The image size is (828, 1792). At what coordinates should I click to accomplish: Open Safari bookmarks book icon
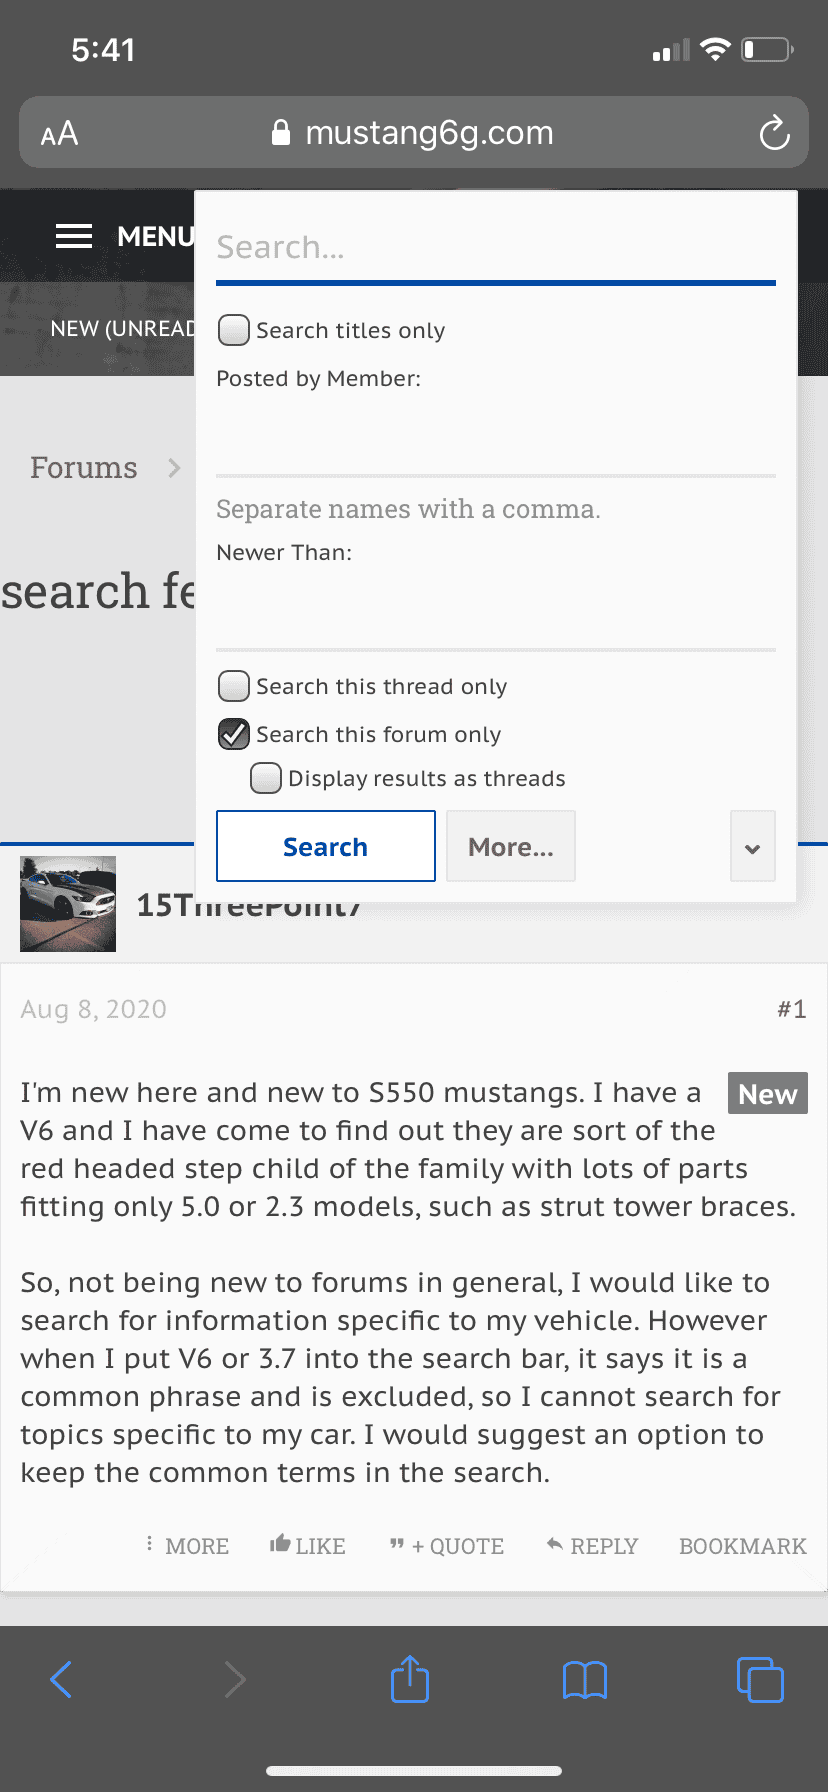(585, 1680)
